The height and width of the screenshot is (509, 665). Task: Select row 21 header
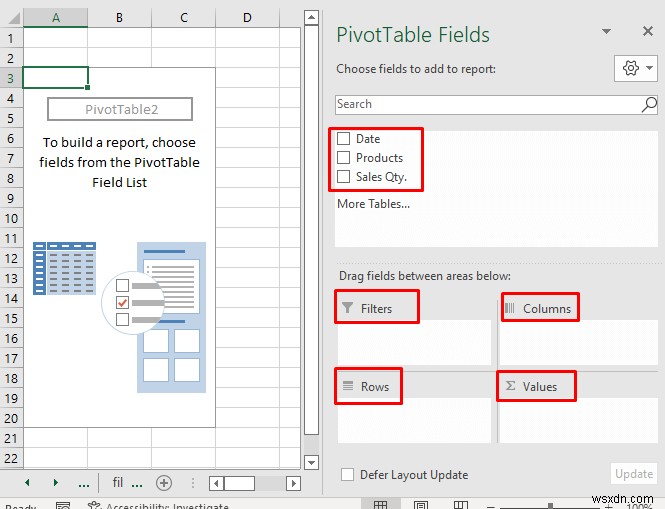click(x=11, y=438)
